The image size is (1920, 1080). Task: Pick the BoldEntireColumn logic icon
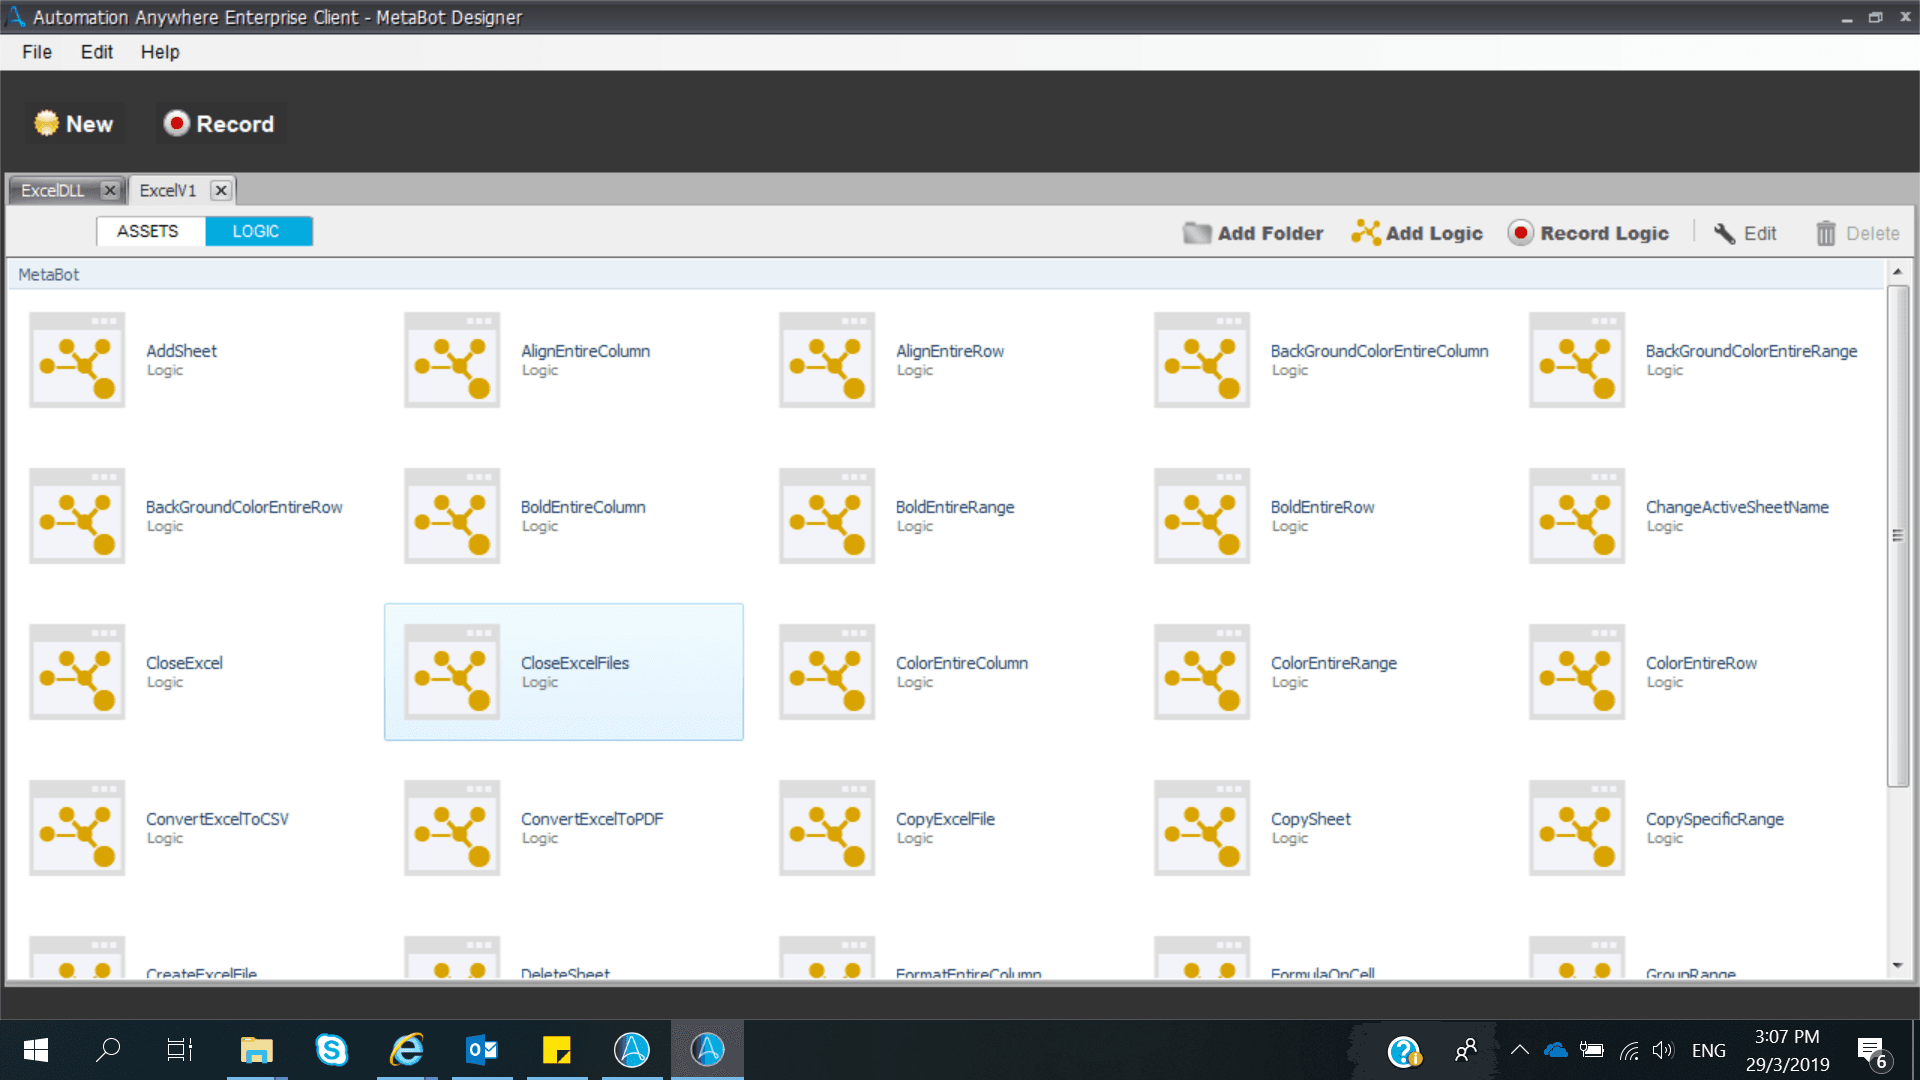[x=452, y=516]
